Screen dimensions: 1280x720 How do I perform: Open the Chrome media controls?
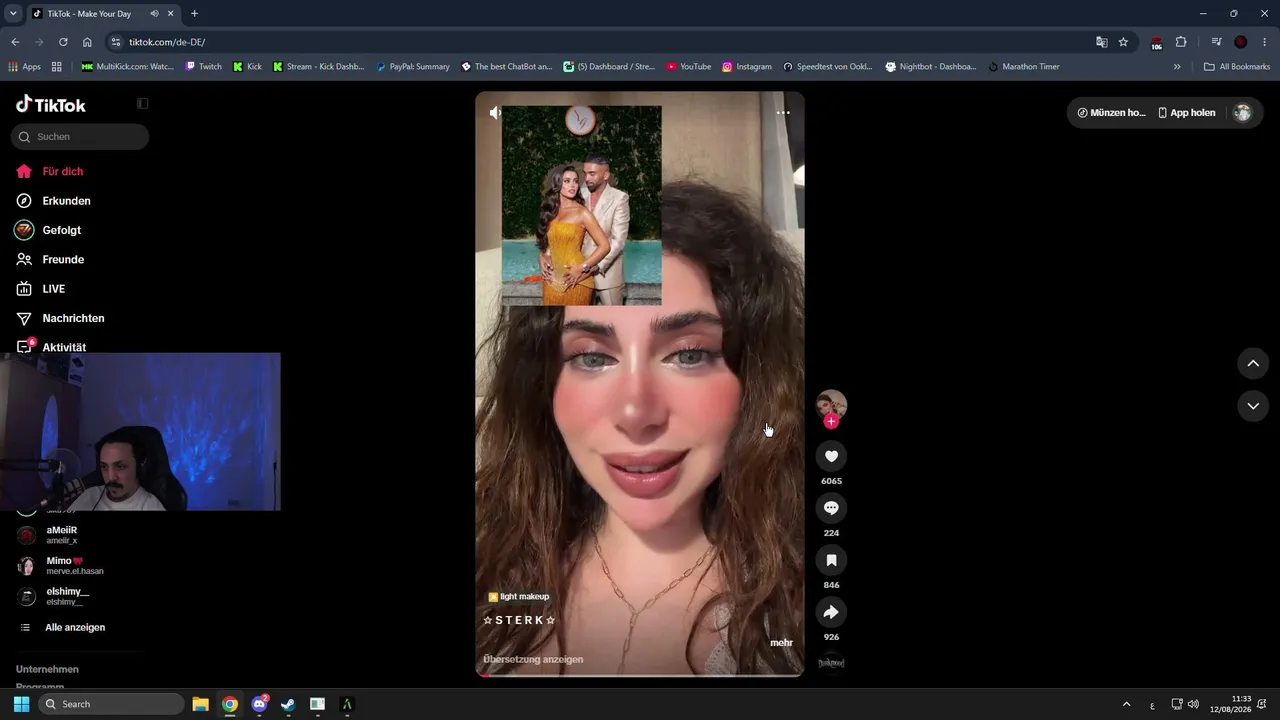[1216, 42]
